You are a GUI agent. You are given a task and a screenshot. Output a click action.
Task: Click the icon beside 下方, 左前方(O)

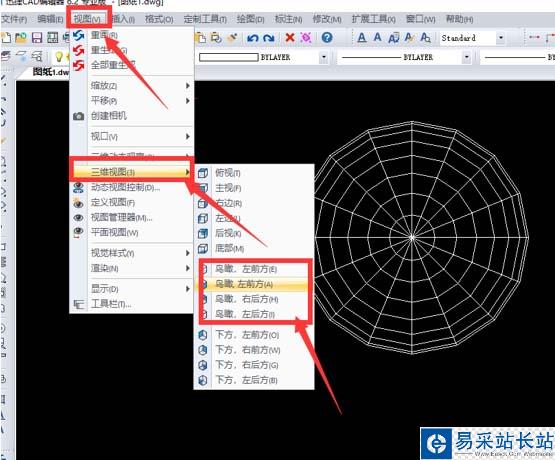pyautogui.click(x=202, y=335)
